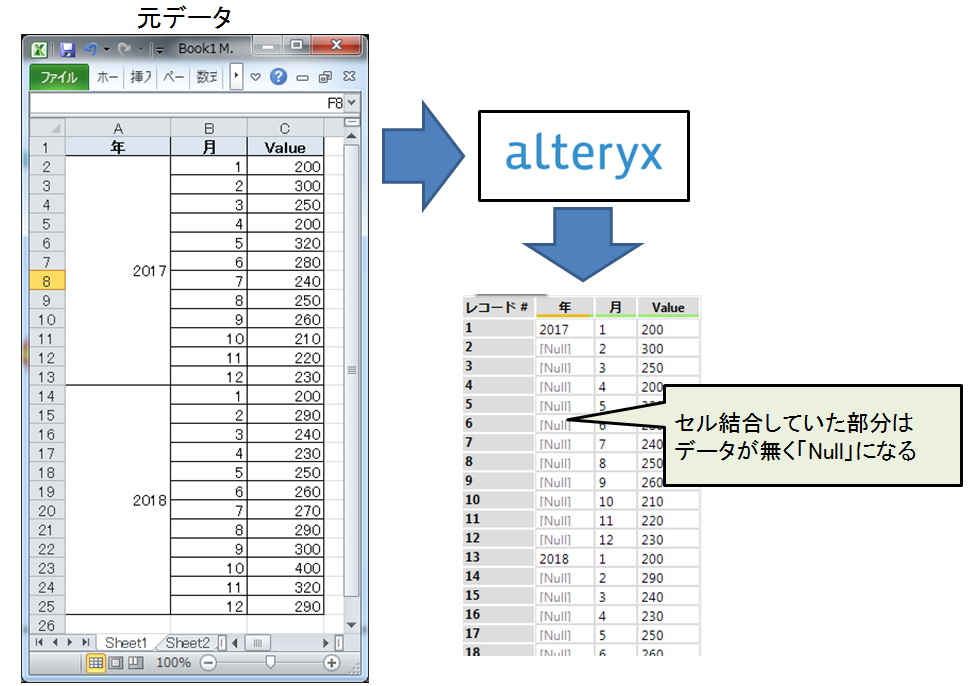This screenshot has height=686, width=974.
Task: Minimize the ribbon with the heart-shaped caret icon
Action: click(x=256, y=77)
